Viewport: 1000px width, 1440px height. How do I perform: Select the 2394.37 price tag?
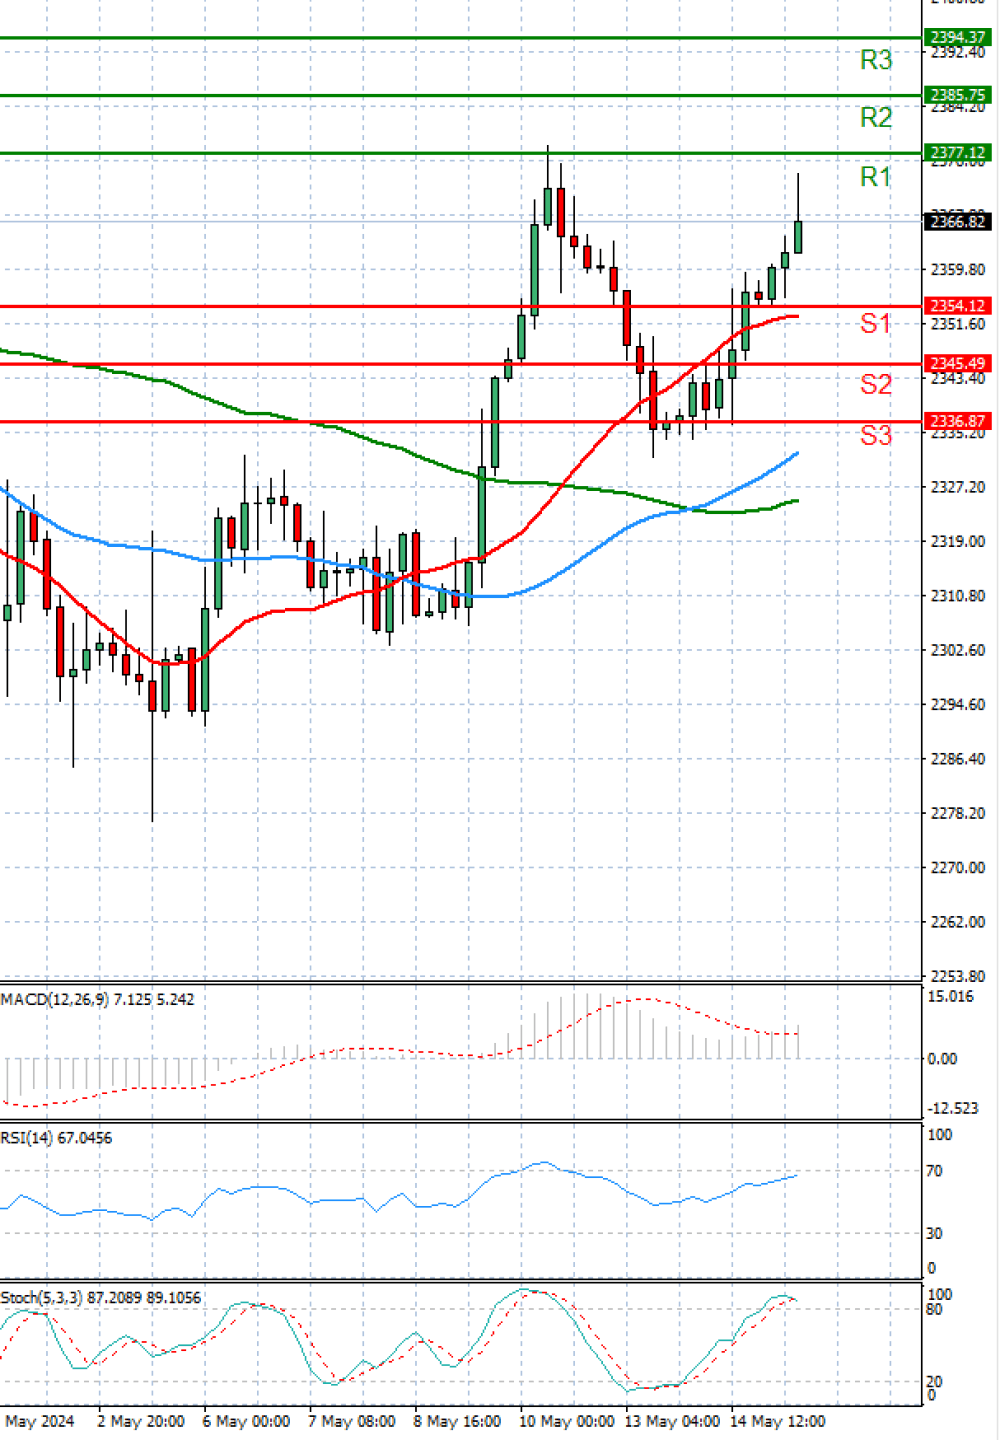957,38
